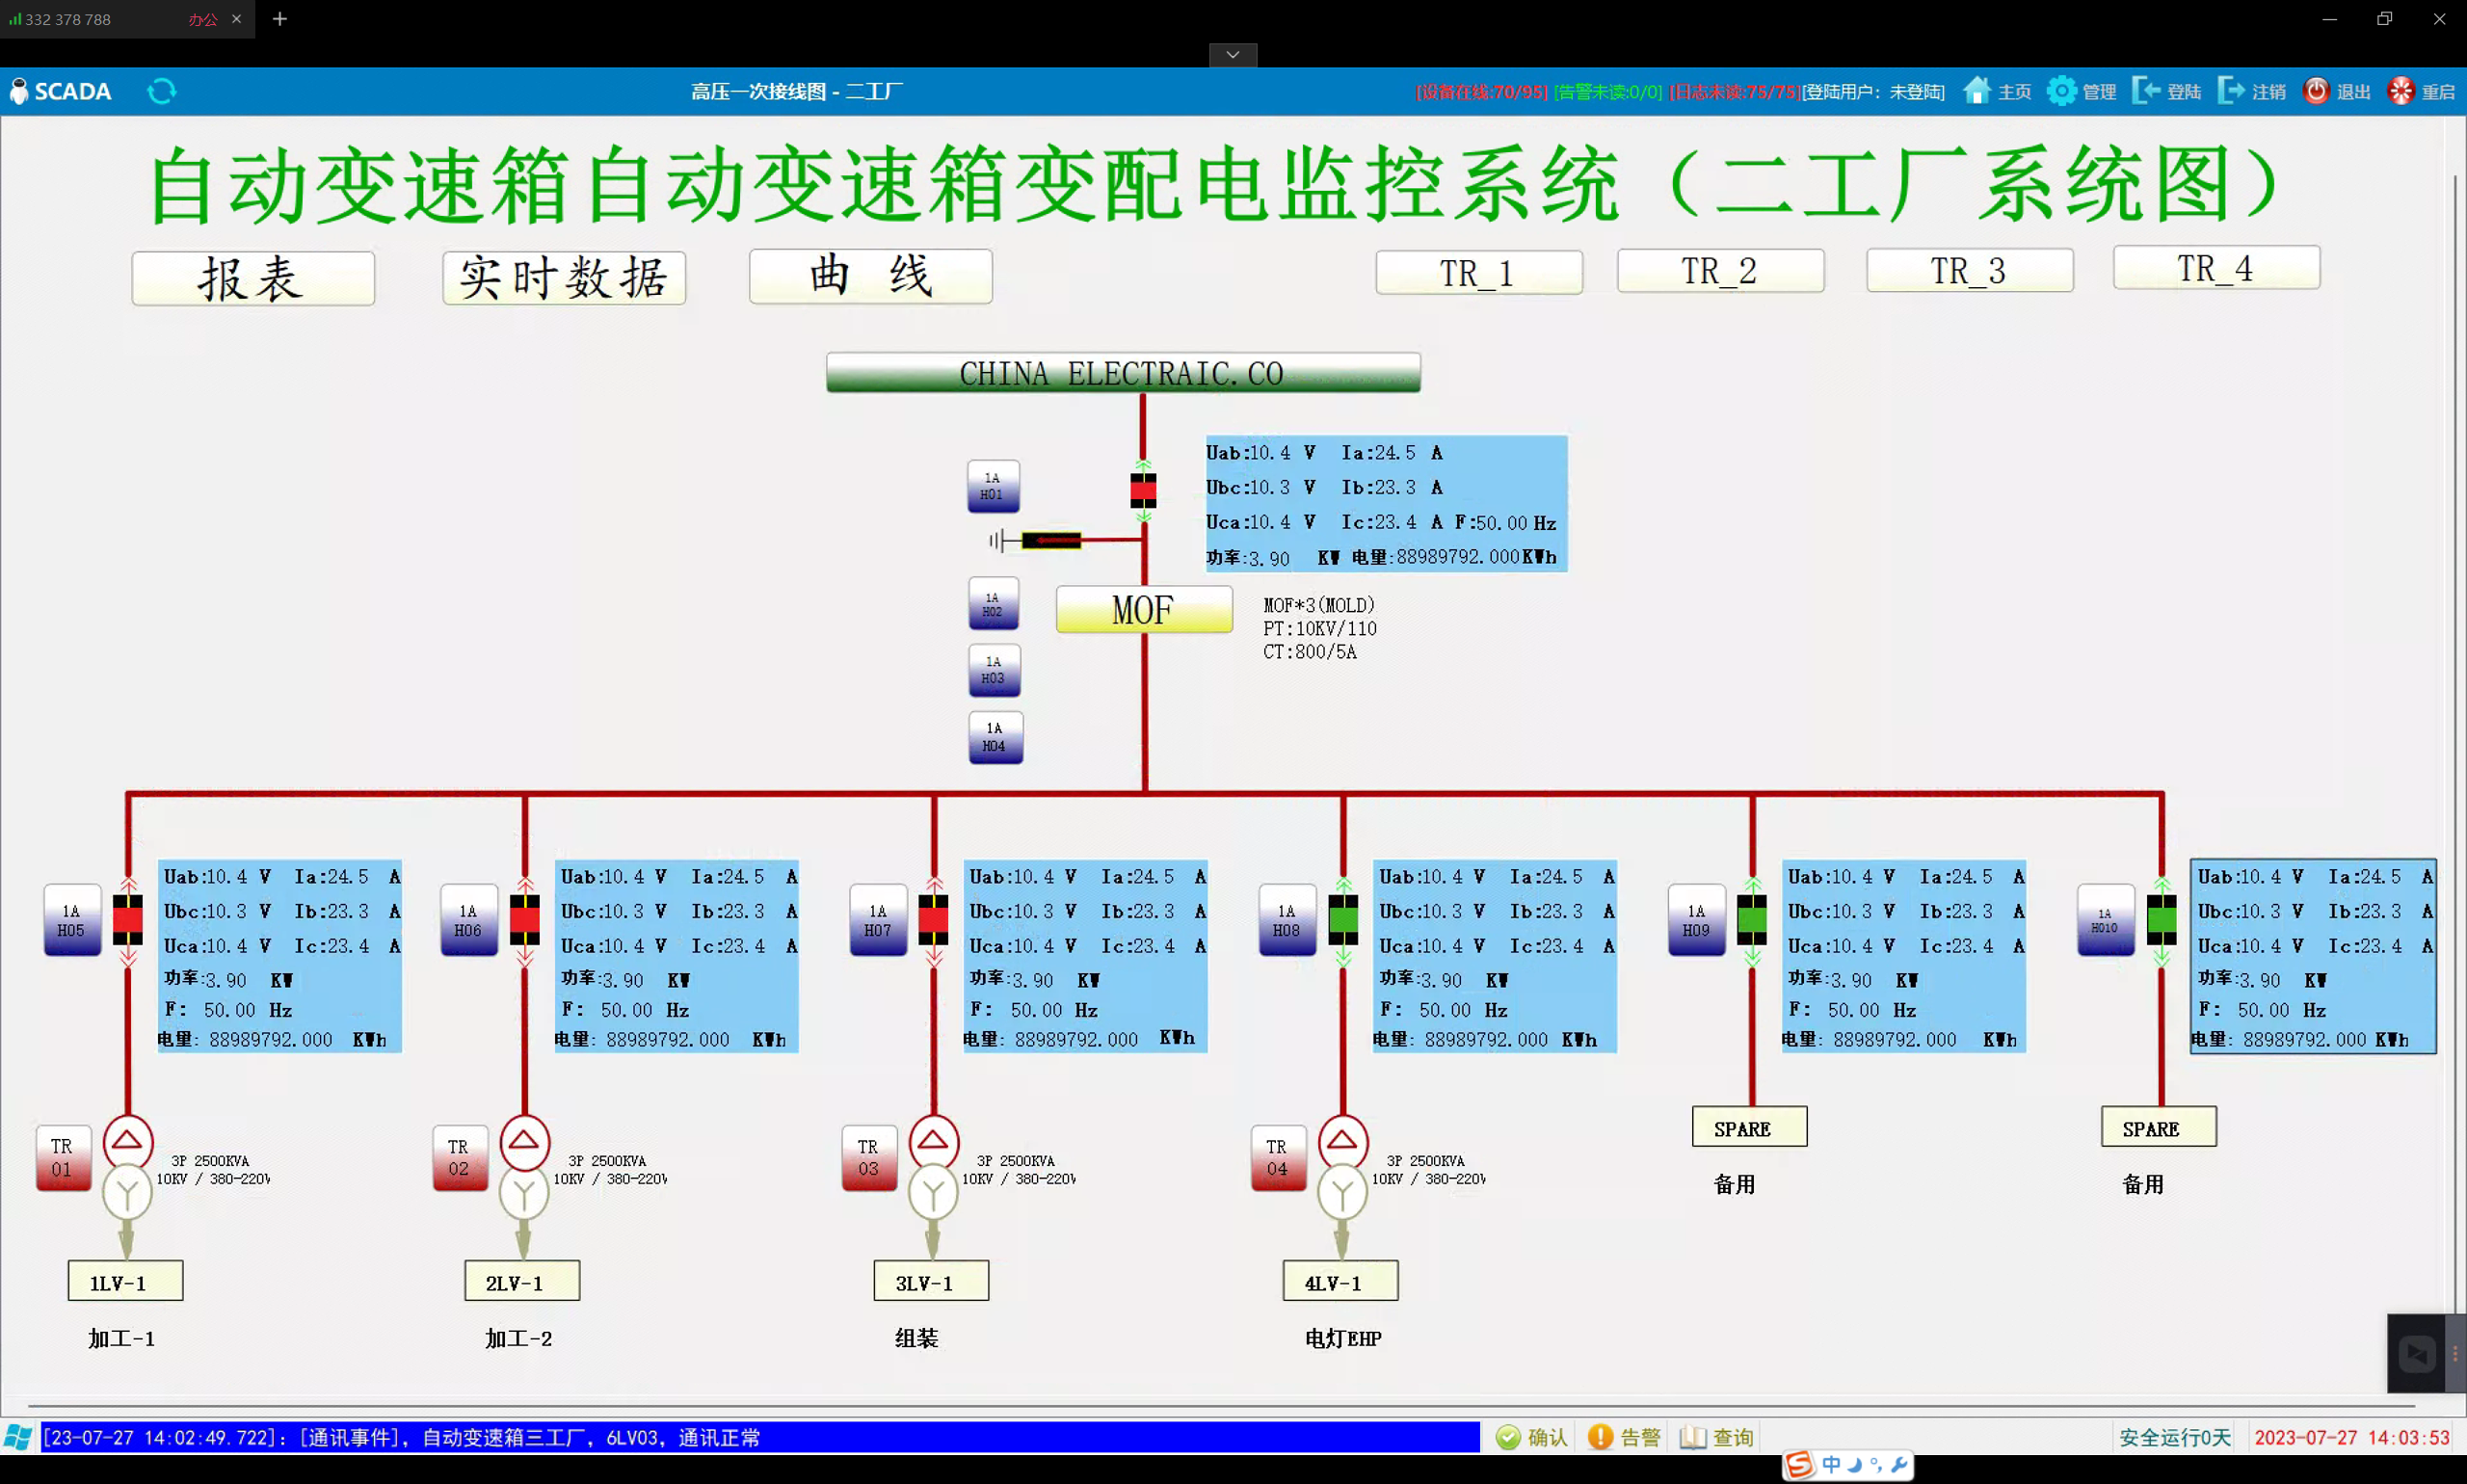
Task: Toggle the red 1A H05 breaker switch
Action: (128, 920)
